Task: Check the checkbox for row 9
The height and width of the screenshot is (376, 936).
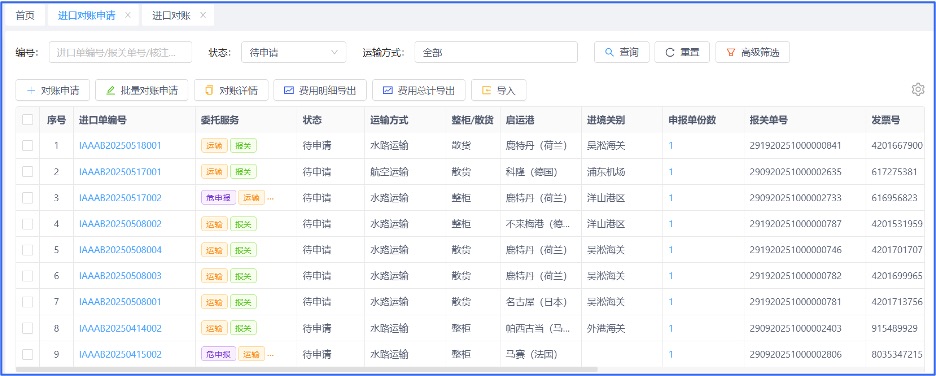Action: (27, 355)
